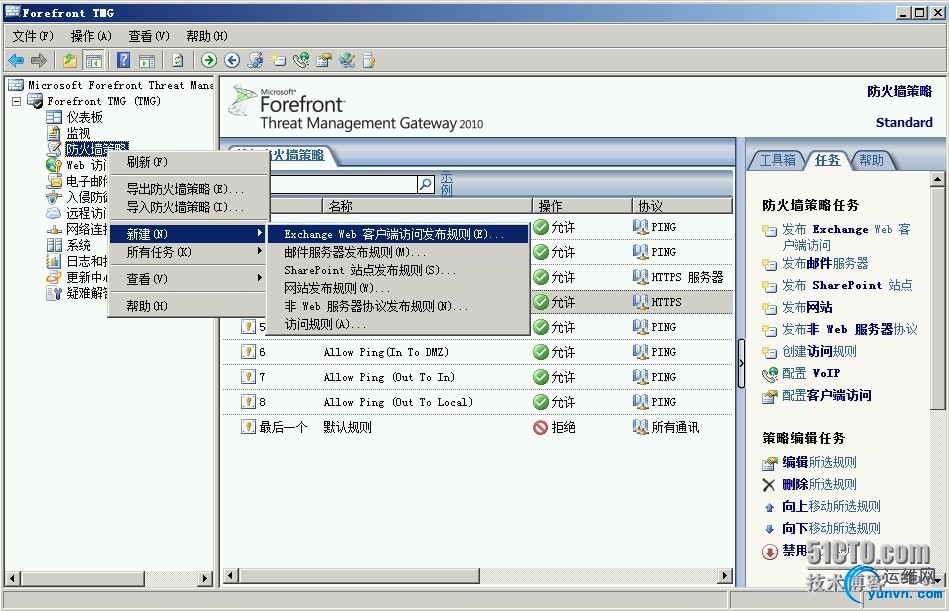Click the 协议 column header
The height and width of the screenshot is (611, 949).
682,206
